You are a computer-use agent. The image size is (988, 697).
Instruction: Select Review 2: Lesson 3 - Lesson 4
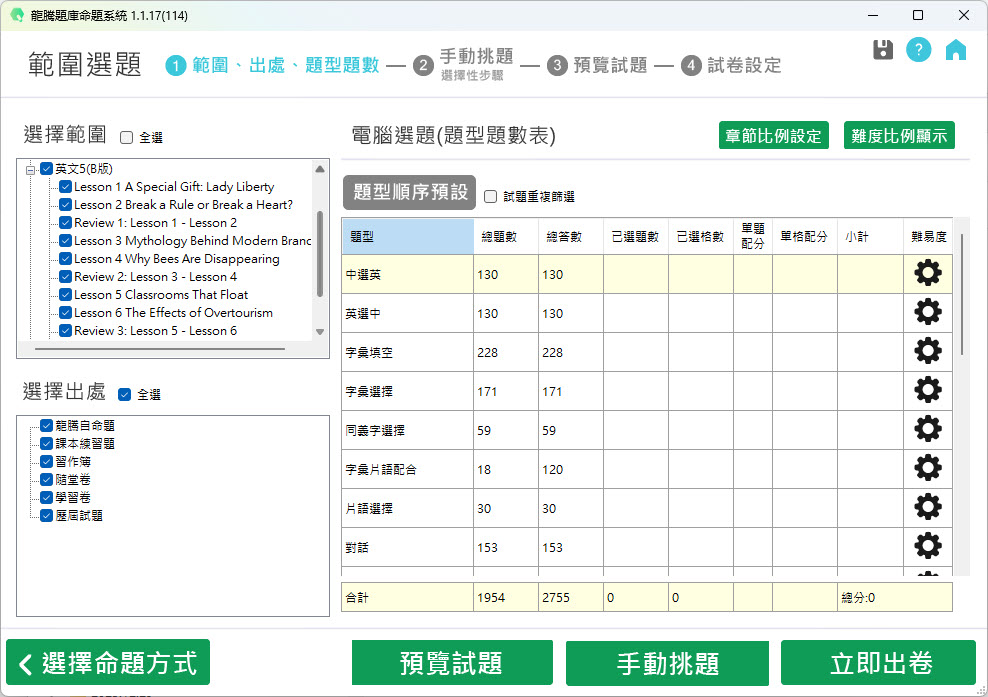point(155,277)
